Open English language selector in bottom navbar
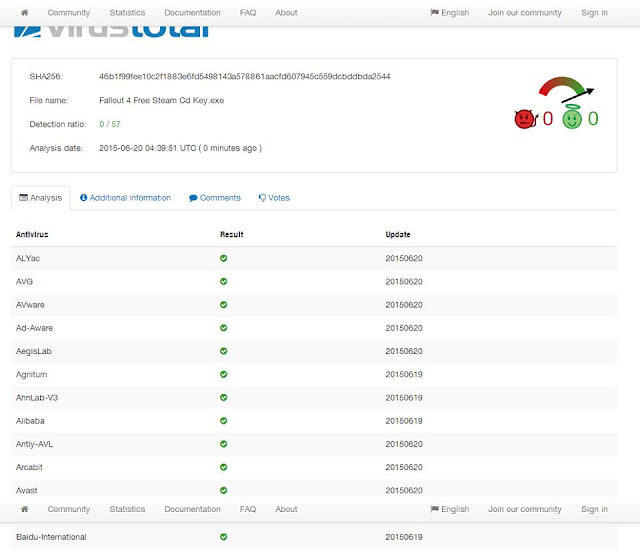Screen dimensions: 640x552 pos(450,509)
